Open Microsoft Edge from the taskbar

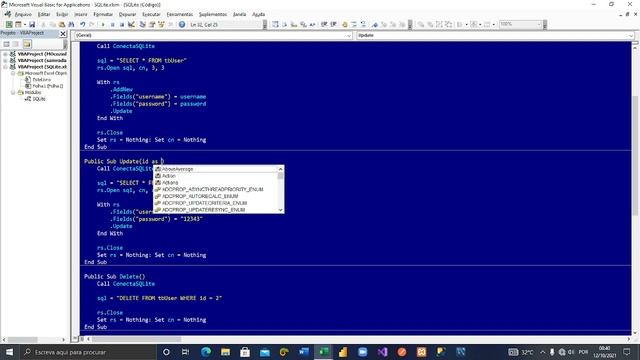point(206,352)
